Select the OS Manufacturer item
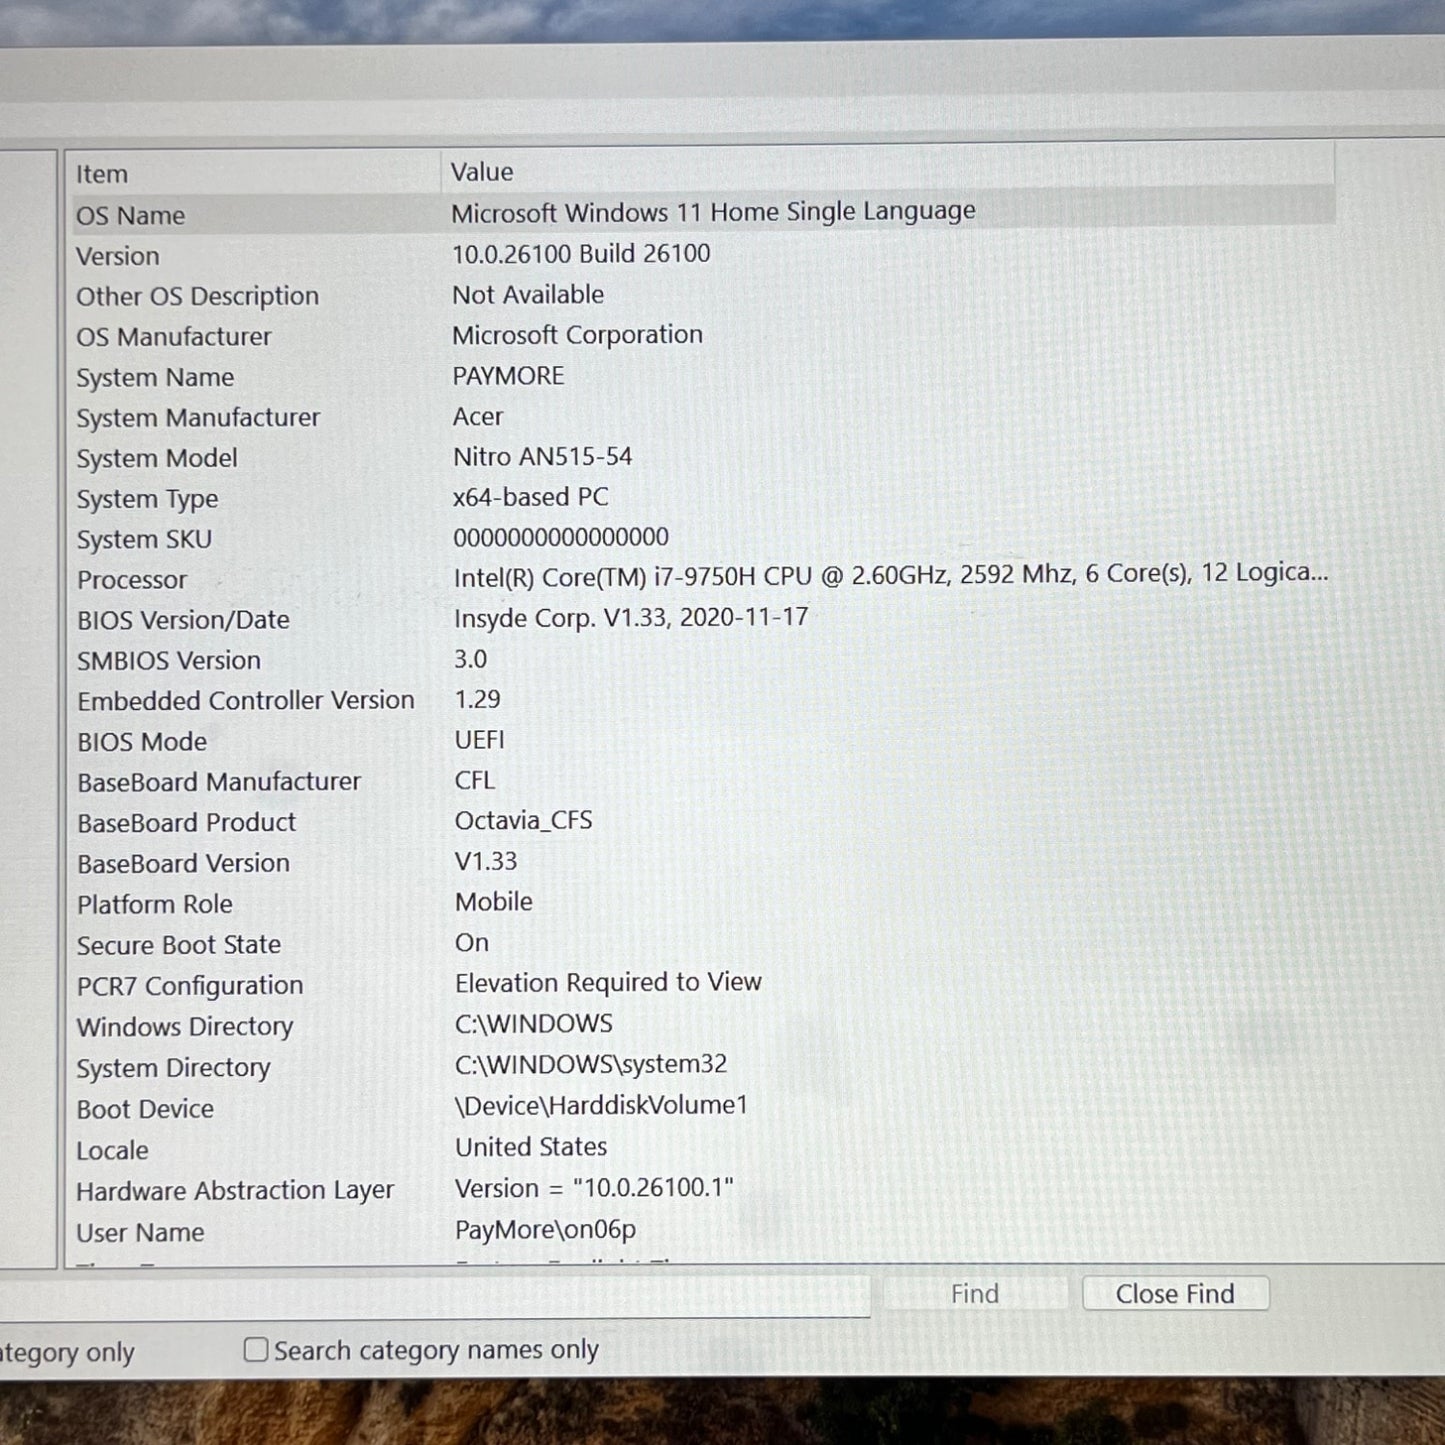The image size is (1445, 1445). pos(174,337)
